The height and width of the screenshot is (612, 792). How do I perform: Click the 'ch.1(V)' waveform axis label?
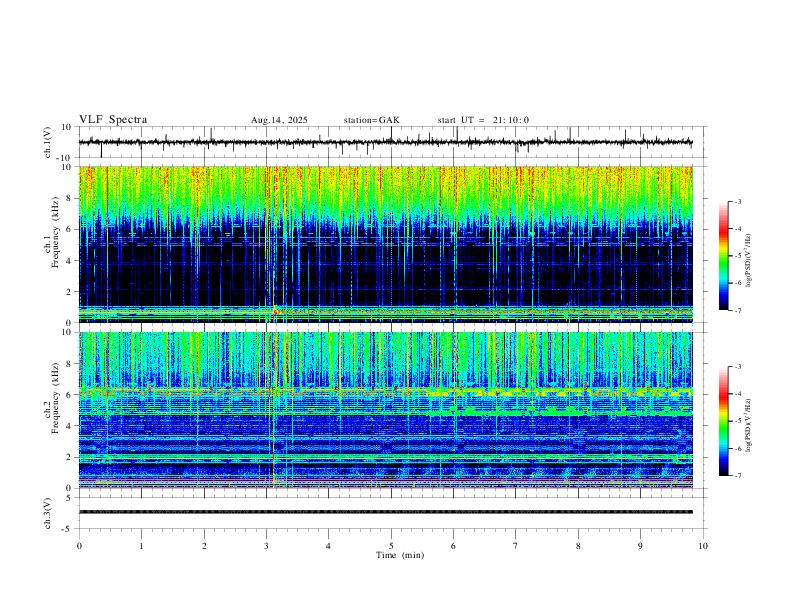[48, 142]
